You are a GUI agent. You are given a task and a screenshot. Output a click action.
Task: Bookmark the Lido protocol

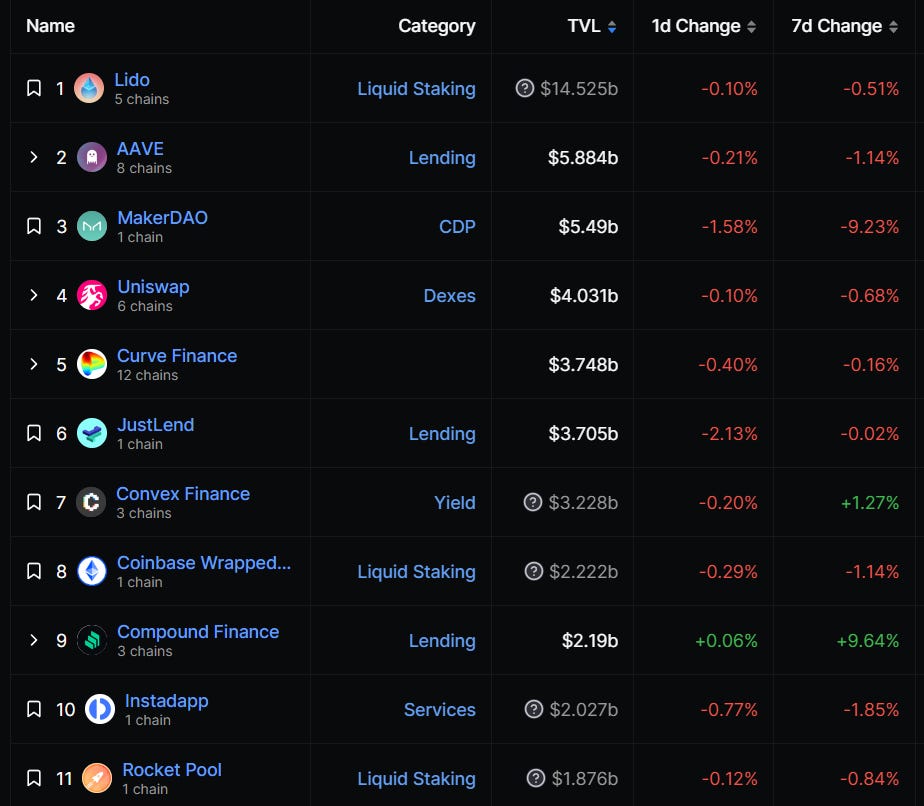(x=34, y=88)
